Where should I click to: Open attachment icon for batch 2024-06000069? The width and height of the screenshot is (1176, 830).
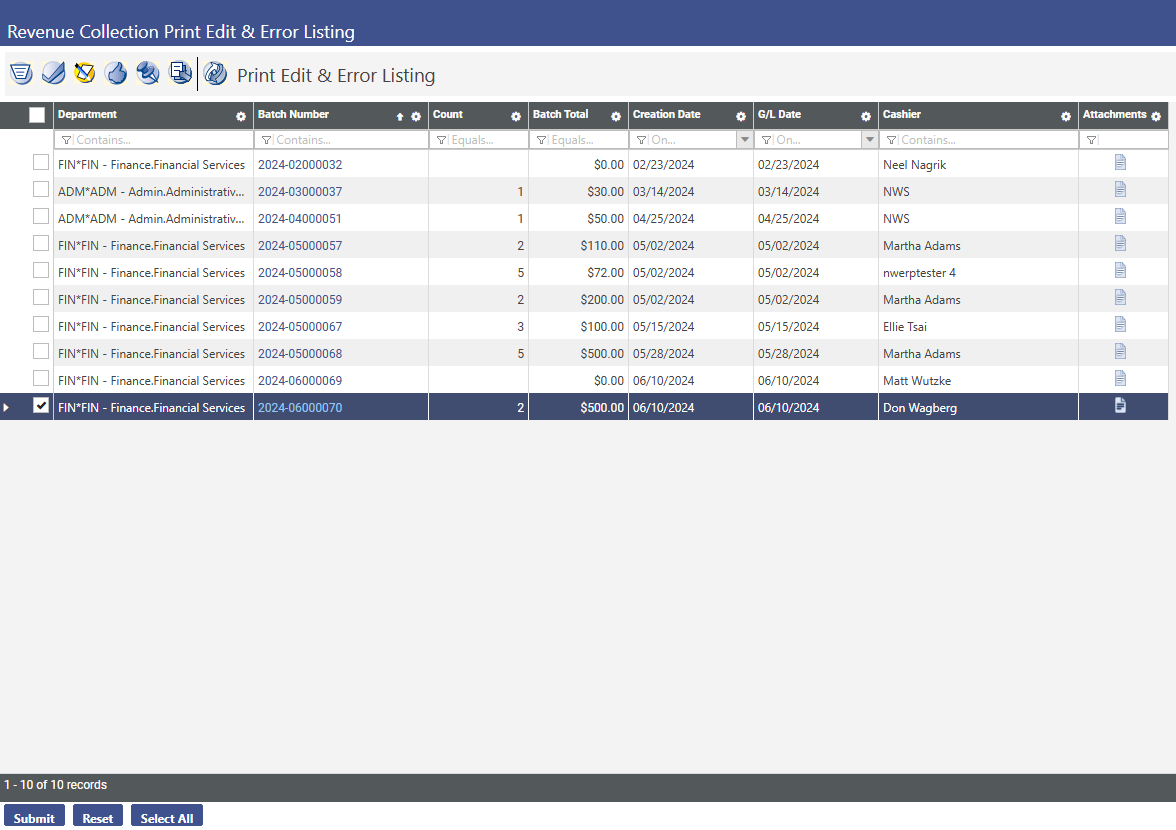click(1120, 378)
